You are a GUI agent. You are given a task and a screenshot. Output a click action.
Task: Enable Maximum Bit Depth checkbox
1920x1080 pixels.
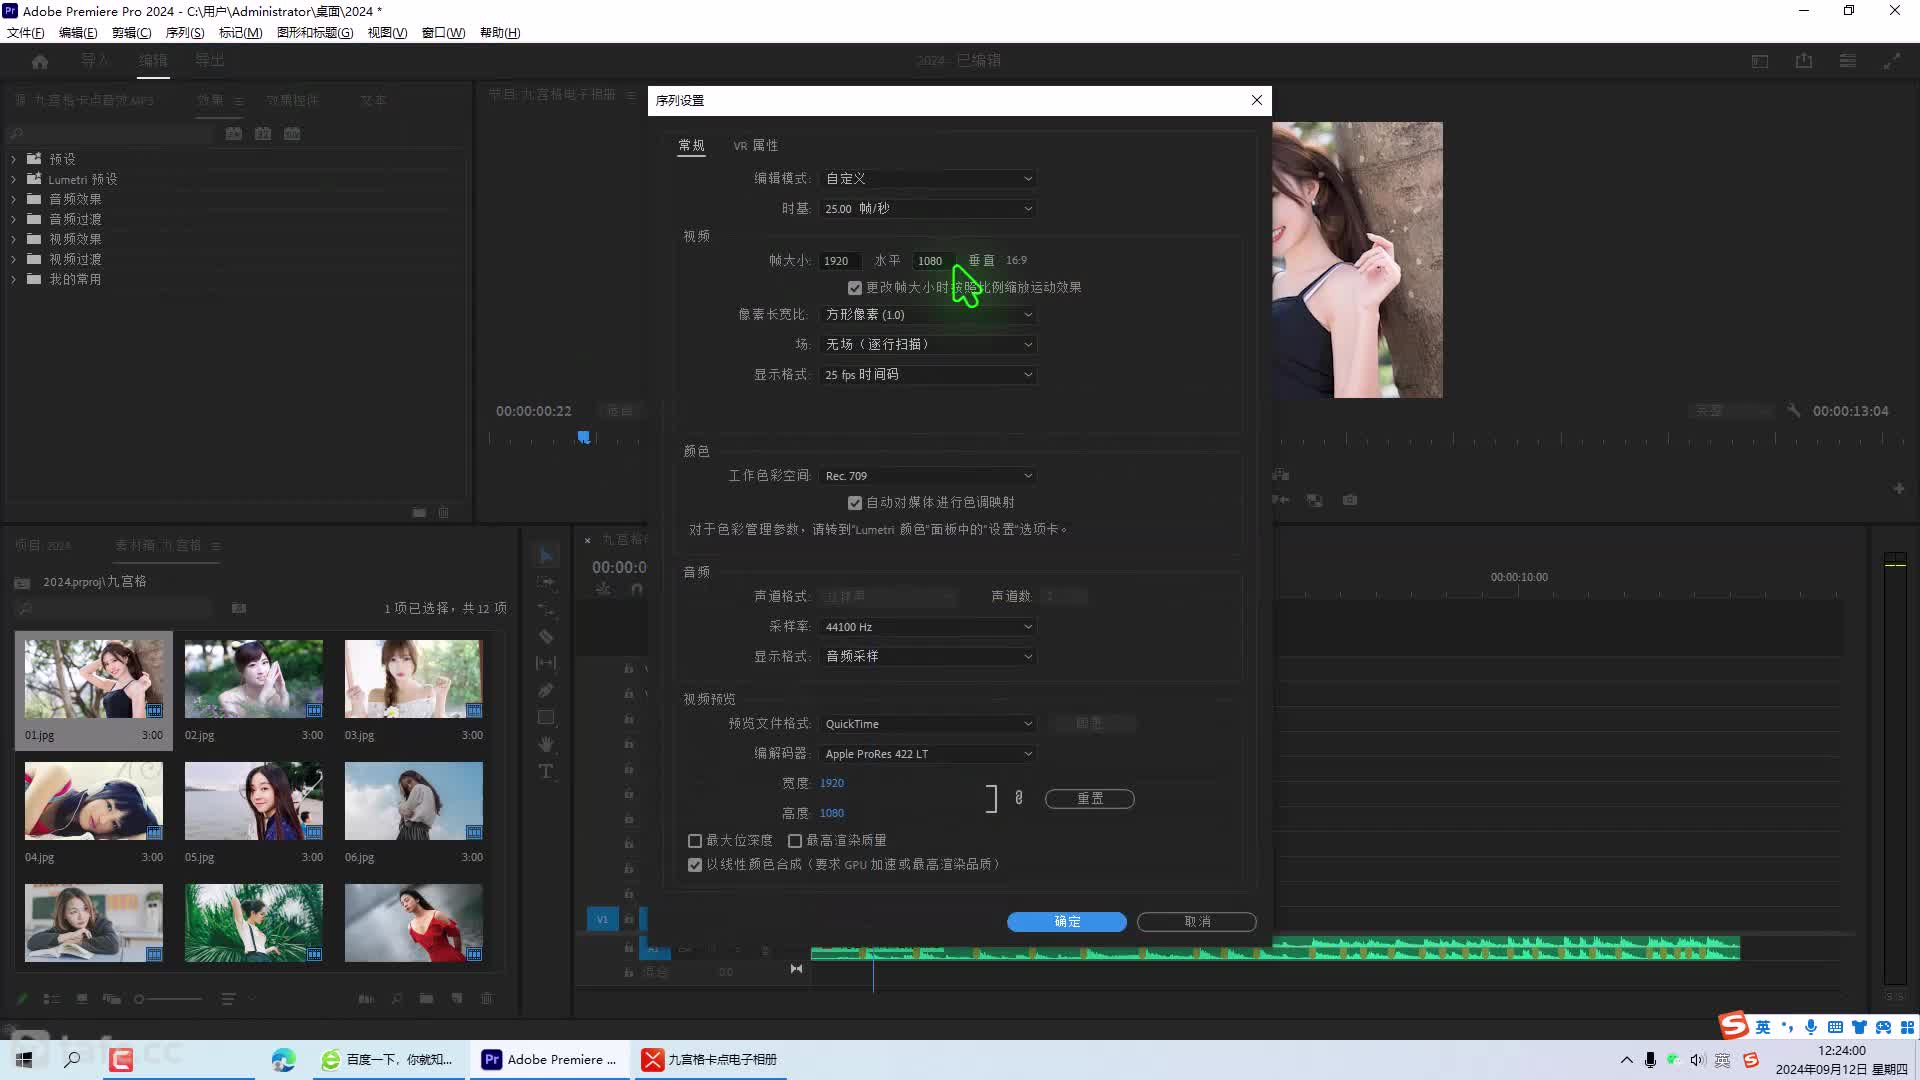[695, 841]
